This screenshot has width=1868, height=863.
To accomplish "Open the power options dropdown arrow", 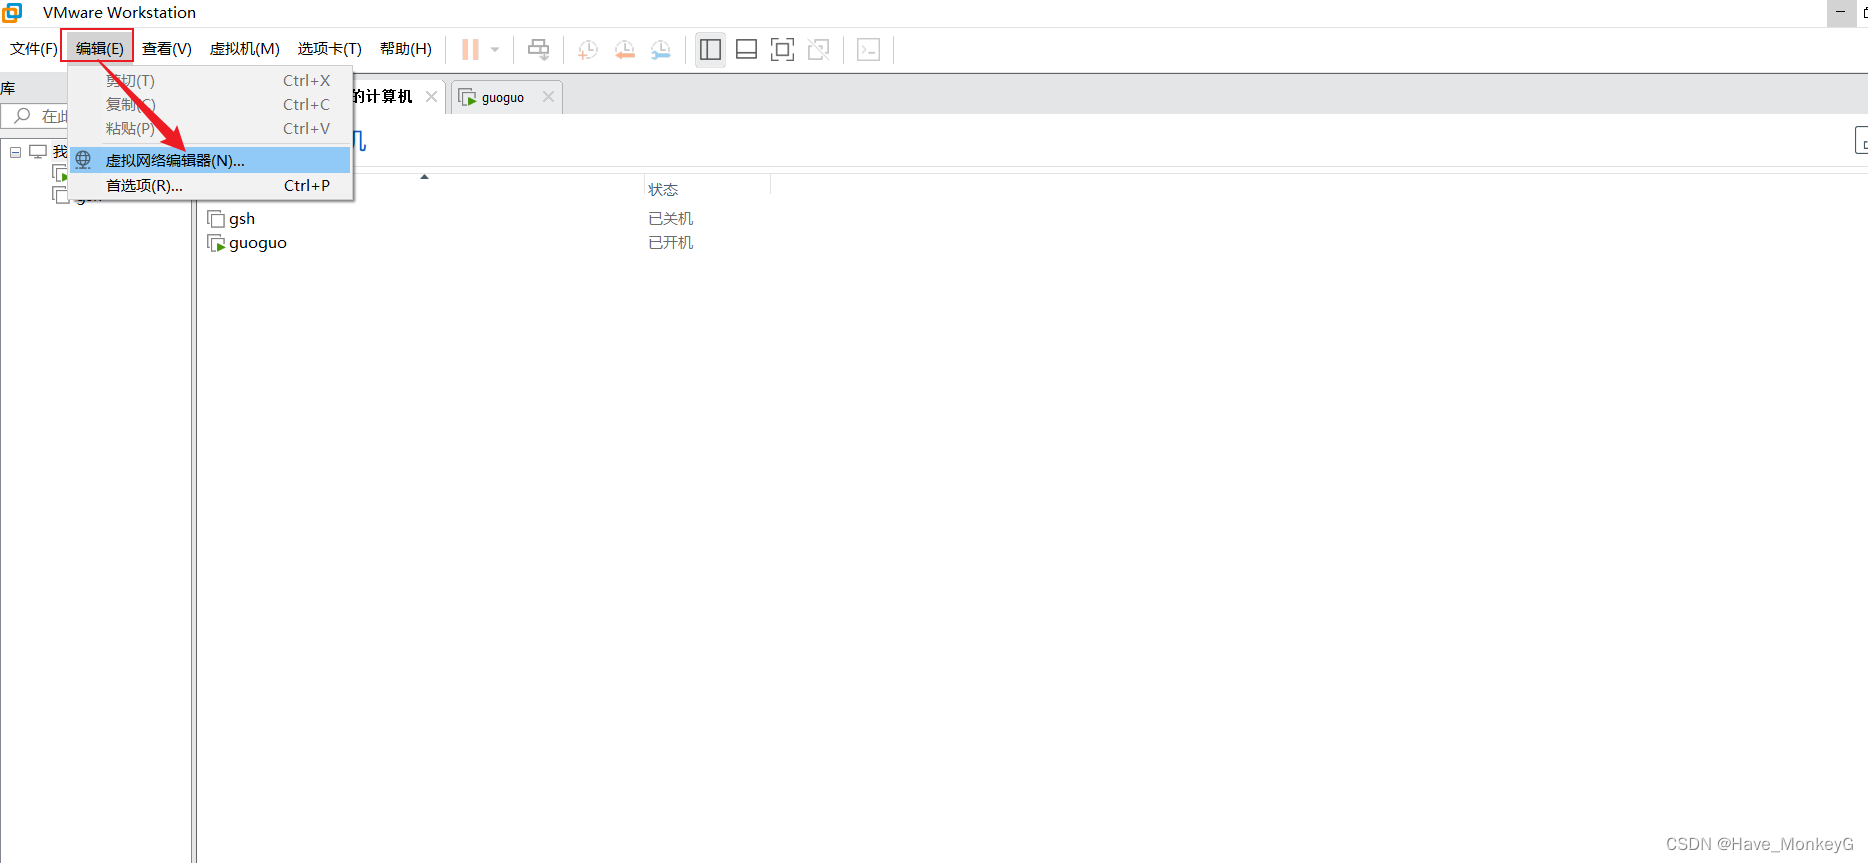I will (495, 49).
